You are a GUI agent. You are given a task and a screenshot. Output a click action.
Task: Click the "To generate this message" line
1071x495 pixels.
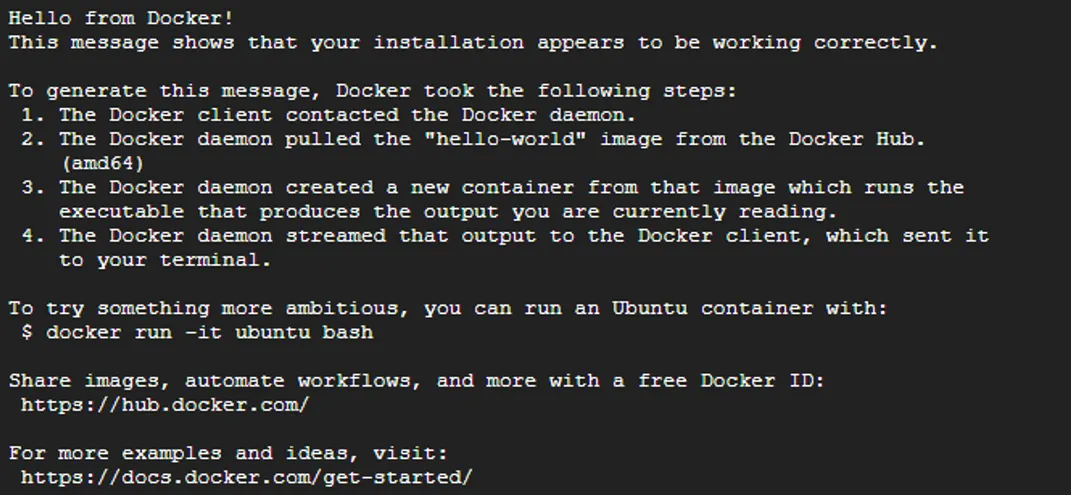[372, 91]
